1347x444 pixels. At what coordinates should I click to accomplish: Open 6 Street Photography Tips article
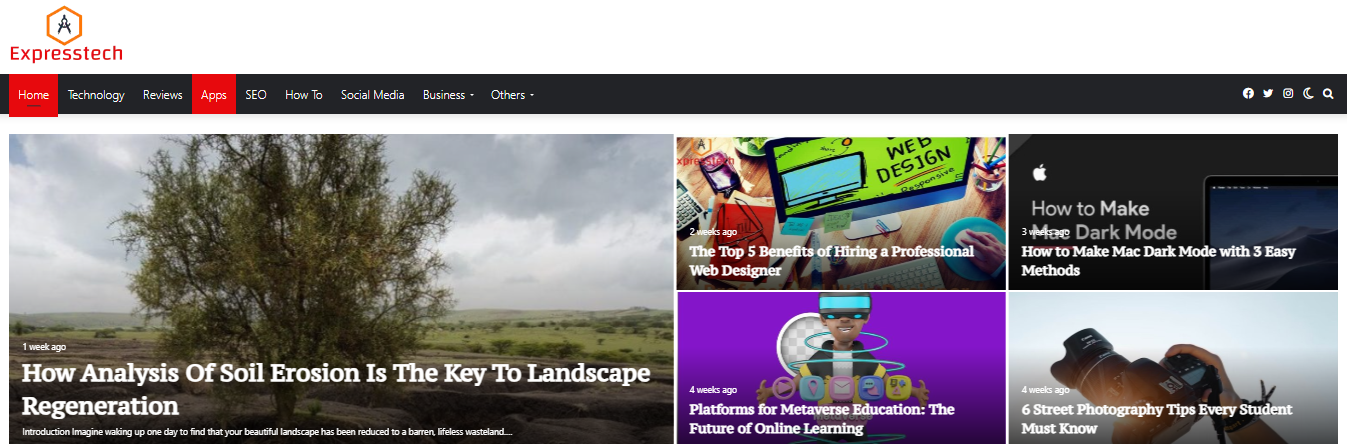coord(1157,418)
